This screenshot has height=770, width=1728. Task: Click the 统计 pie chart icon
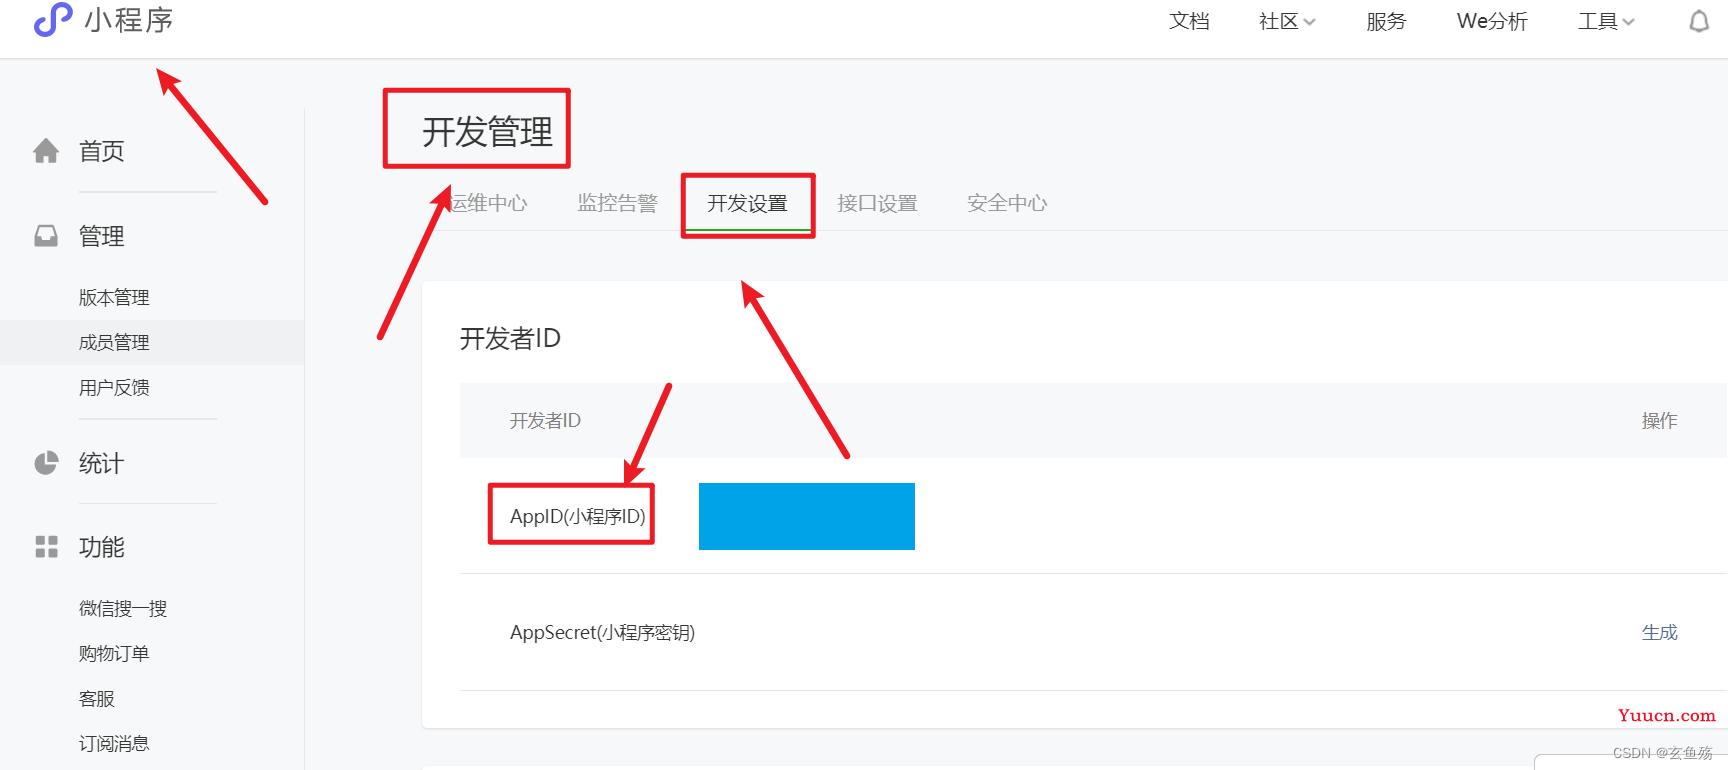46,463
